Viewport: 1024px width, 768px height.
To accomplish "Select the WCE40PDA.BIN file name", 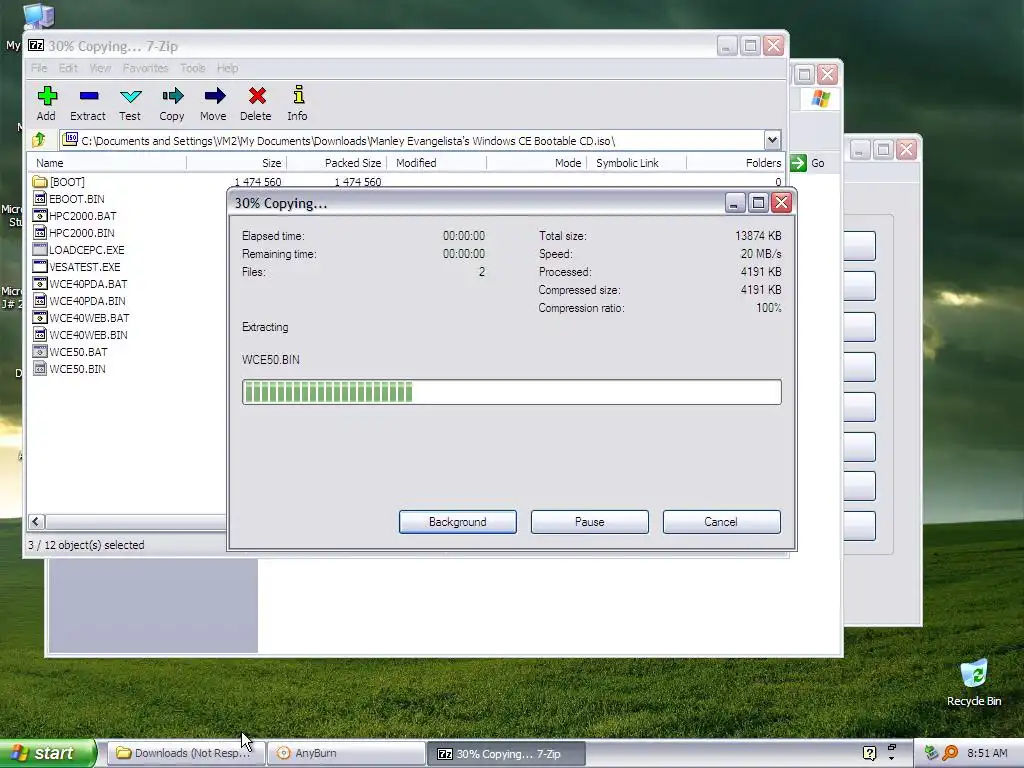I will click(x=88, y=300).
